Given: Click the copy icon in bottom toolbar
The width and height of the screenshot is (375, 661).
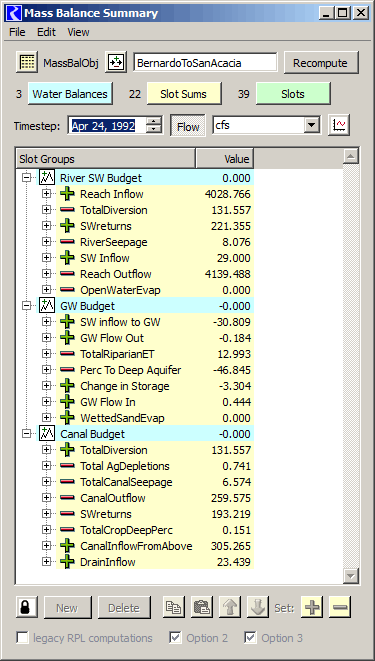Looking at the screenshot, I should pyautogui.click(x=174, y=607).
